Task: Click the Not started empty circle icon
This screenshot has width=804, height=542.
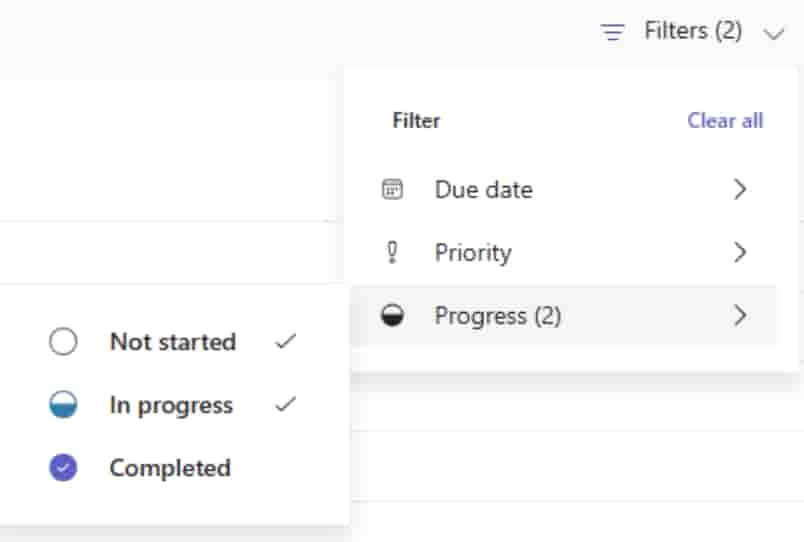Action: pyautogui.click(x=63, y=342)
